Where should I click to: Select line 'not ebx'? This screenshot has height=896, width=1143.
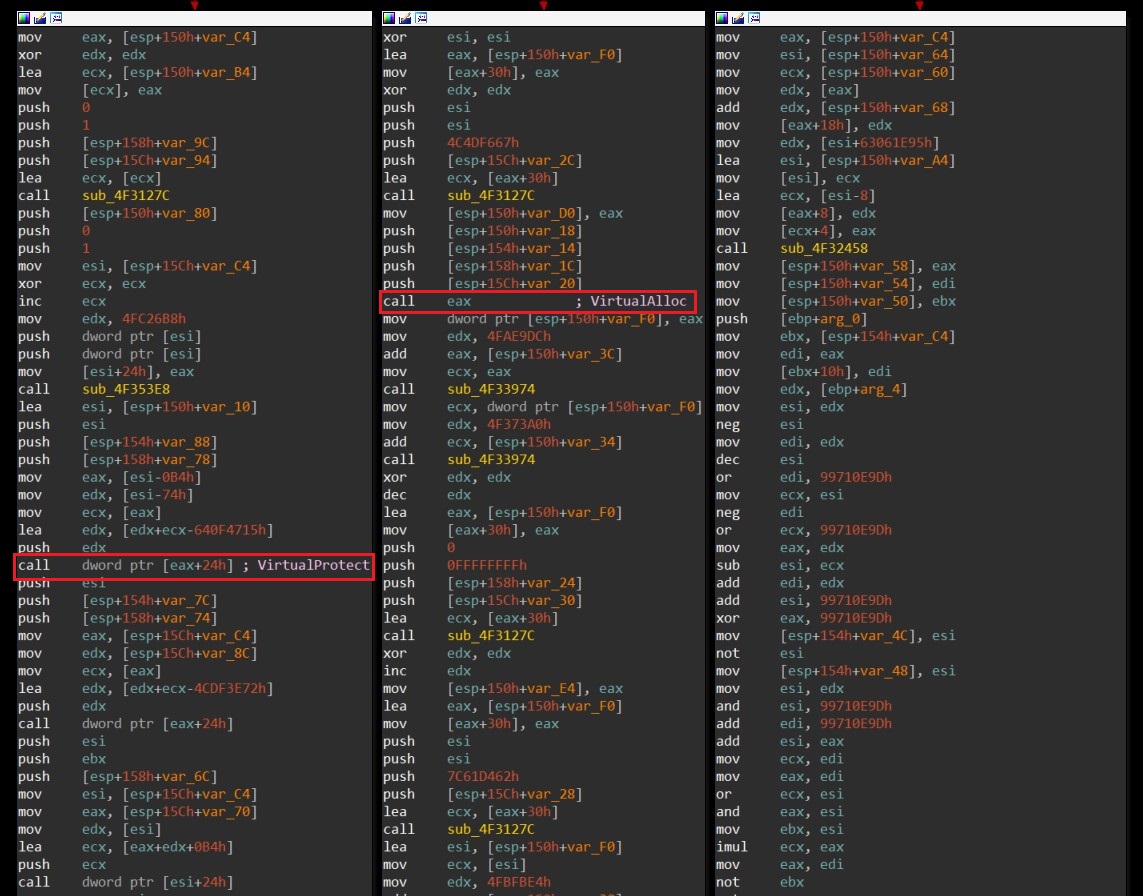tap(760, 881)
